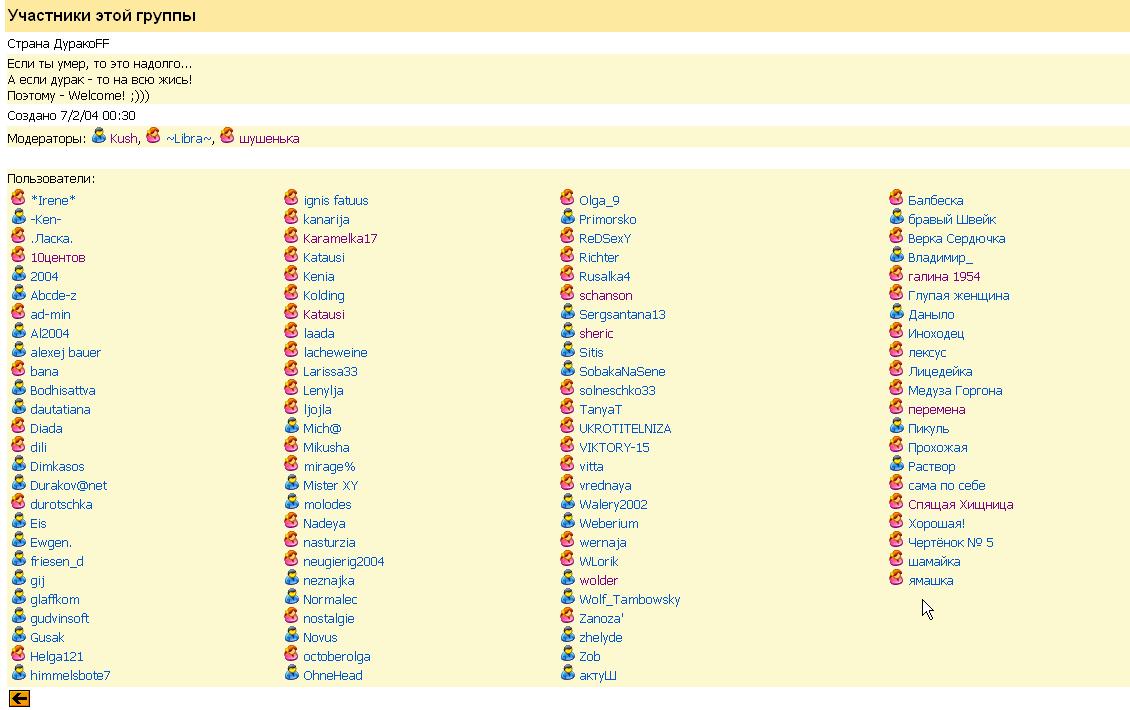The width and height of the screenshot is (1130, 710).
Task: Click the user icon next to ignis fatuus
Action: pos(291,199)
